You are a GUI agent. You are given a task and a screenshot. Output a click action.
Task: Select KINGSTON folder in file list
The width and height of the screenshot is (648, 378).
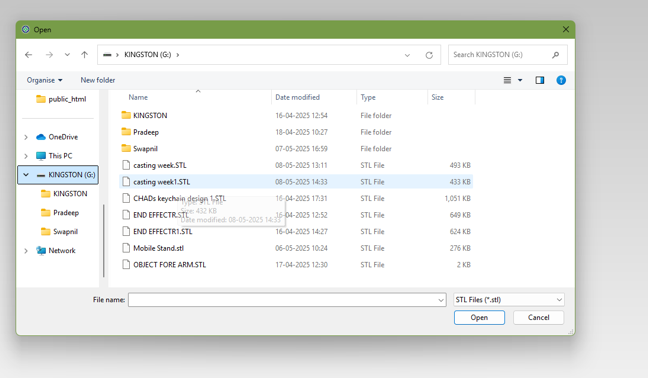click(x=296, y=115)
